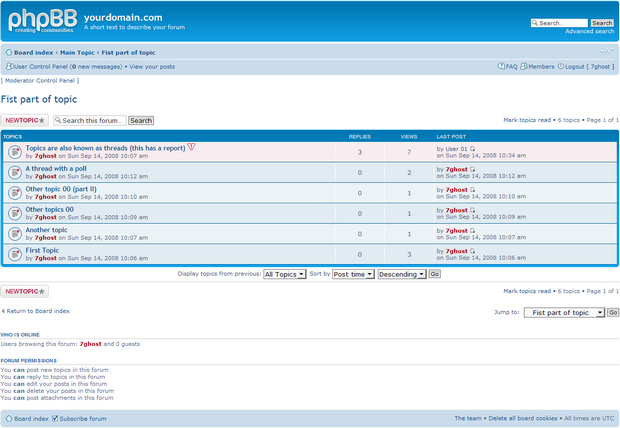View the latest post icon by User 01
The width and height of the screenshot is (620, 428).
coord(473,149)
